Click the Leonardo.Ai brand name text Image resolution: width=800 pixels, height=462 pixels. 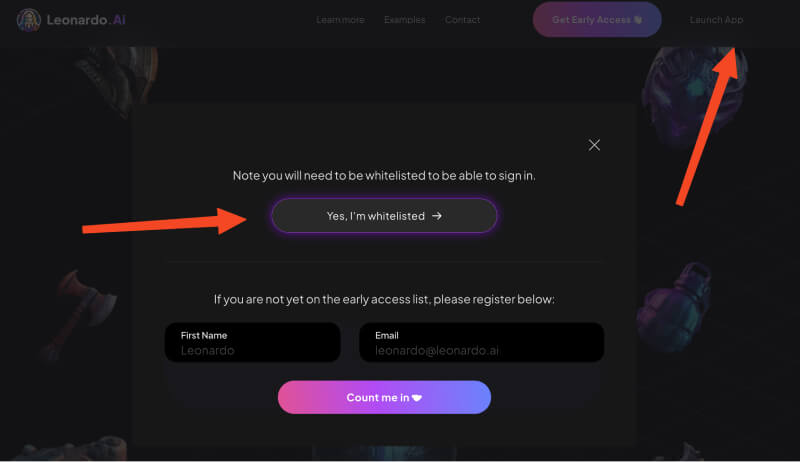[86, 20]
